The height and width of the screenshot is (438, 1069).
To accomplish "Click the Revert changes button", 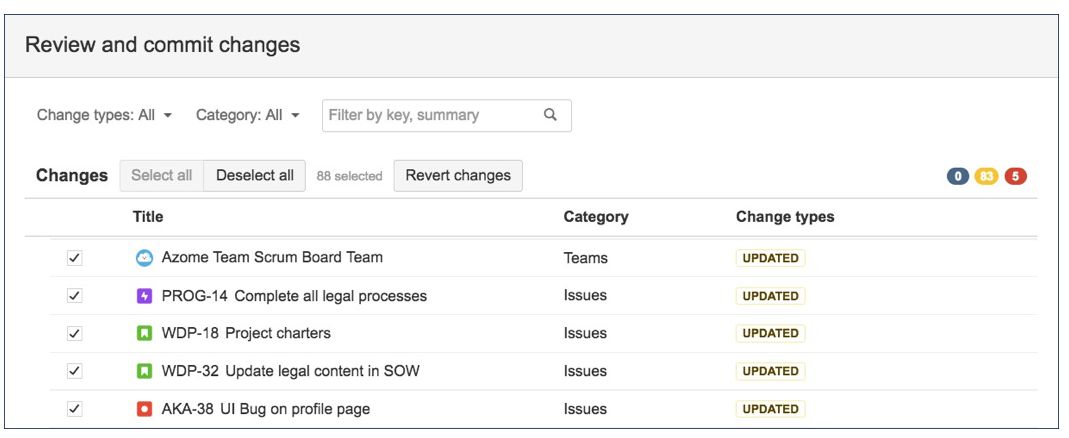I will pyautogui.click(x=458, y=175).
